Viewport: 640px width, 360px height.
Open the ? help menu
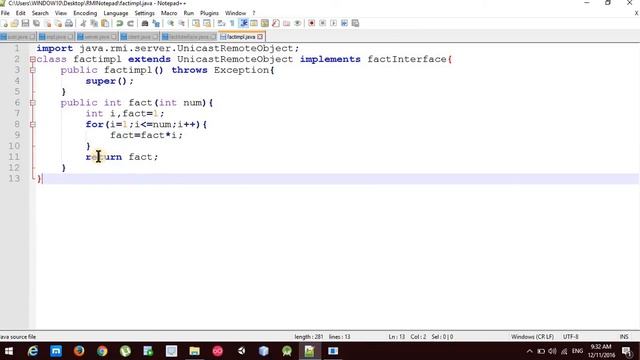[253, 13]
